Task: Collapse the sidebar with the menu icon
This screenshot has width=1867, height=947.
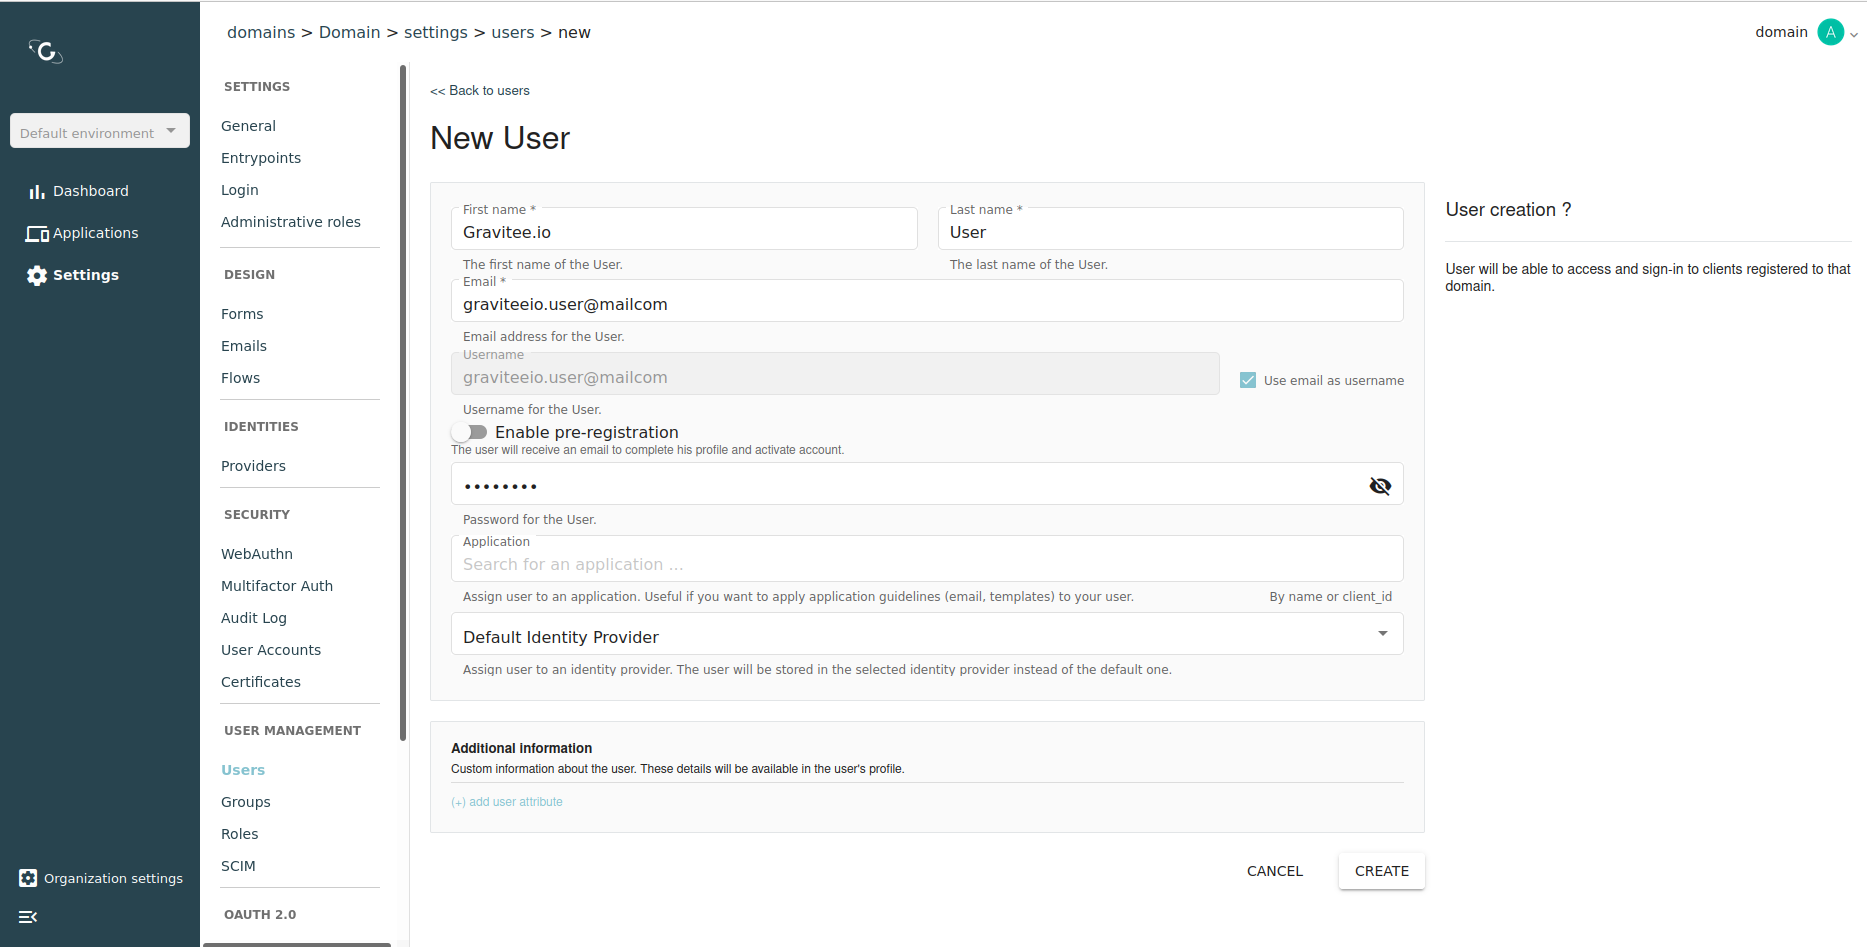Action: click(x=28, y=917)
